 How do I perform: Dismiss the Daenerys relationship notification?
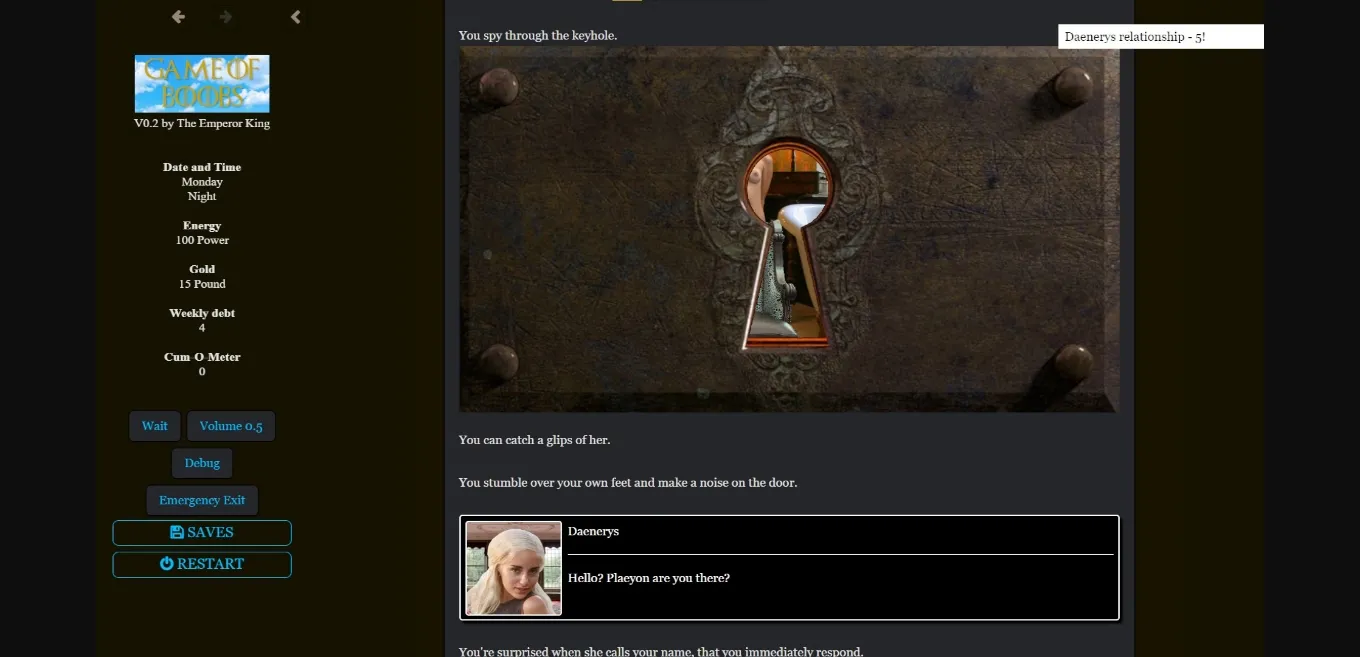pyautogui.click(x=1160, y=37)
